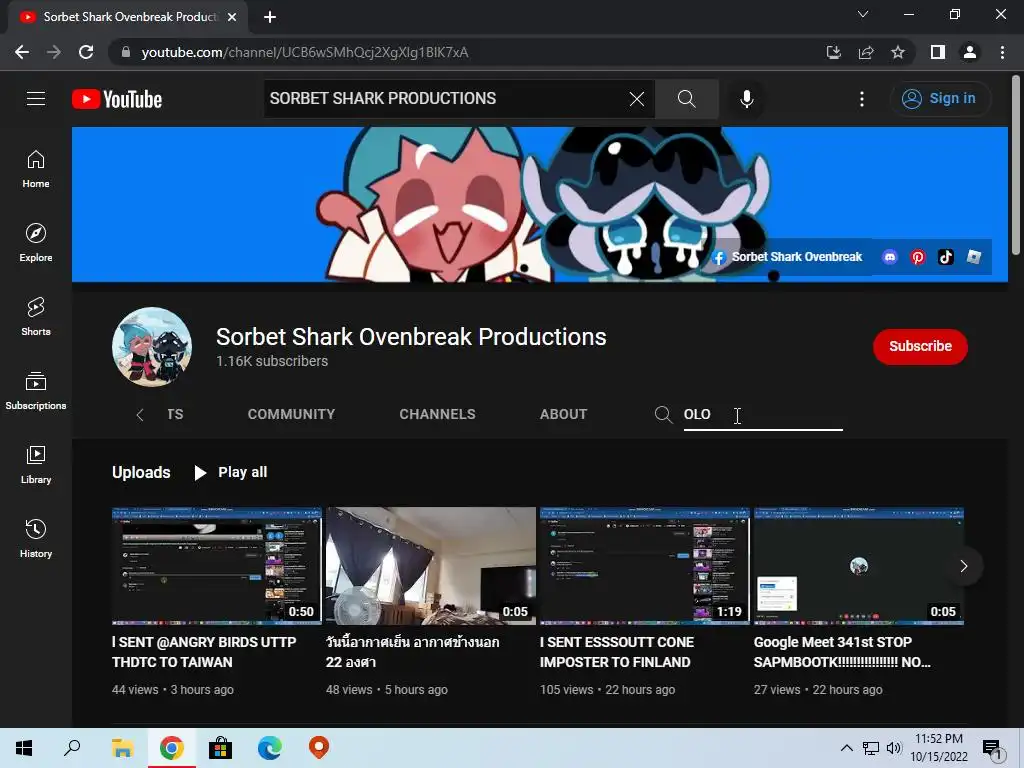1024x768 pixels.
Task: Open ESSSOUTT CONE IMPOSTER video thumbnail
Action: [645, 566]
